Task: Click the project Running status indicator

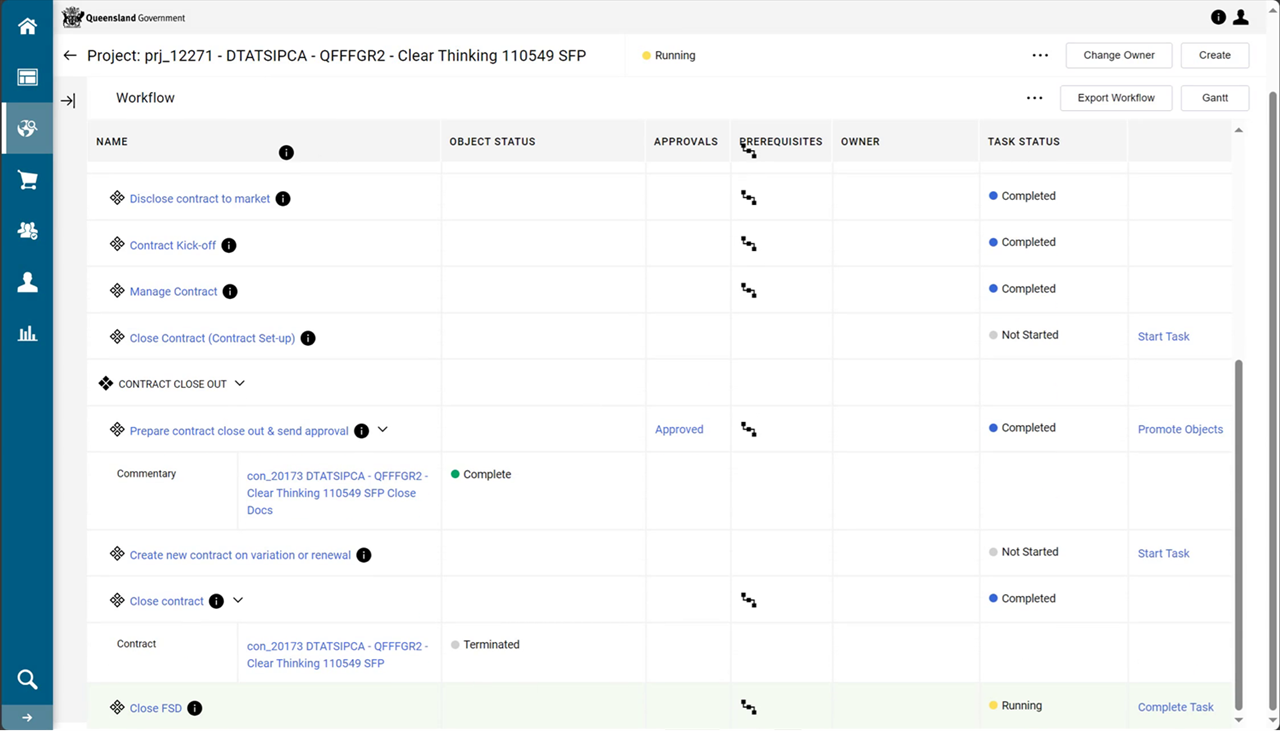Action: click(x=668, y=56)
